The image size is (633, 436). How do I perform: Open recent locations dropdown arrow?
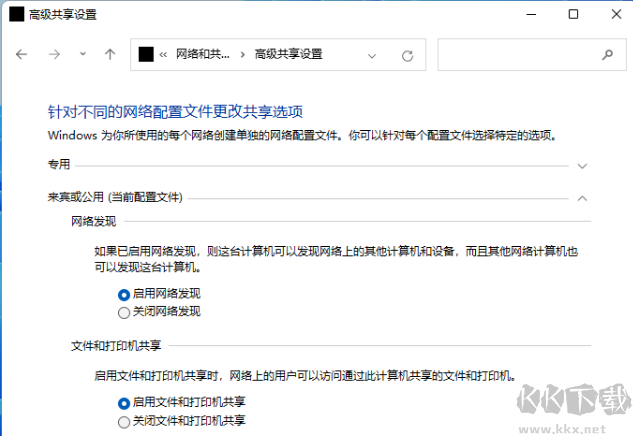point(83,54)
